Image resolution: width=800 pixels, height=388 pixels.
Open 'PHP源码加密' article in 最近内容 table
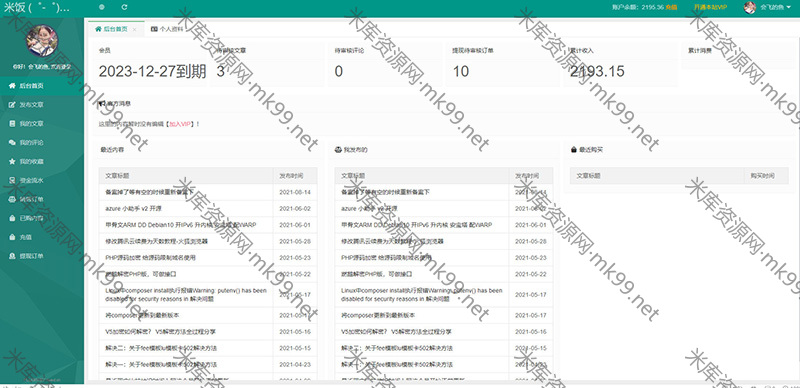pyautogui.click(x=151, y=258)
